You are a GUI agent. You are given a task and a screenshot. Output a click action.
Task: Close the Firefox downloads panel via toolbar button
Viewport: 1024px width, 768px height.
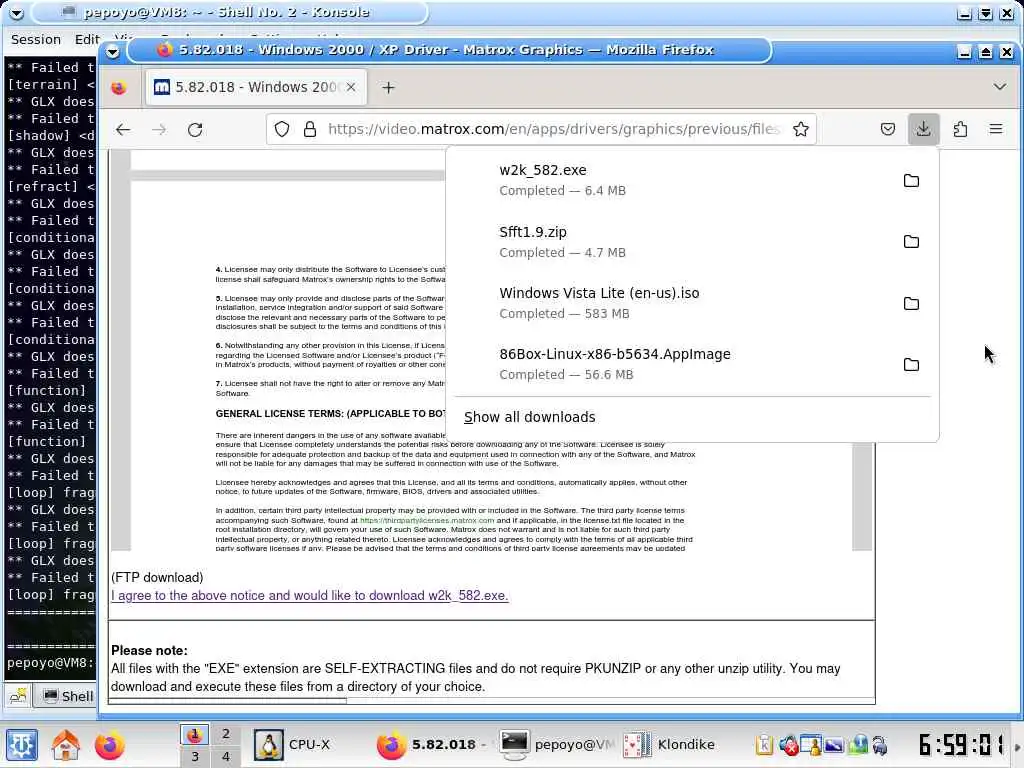point(923,129)
